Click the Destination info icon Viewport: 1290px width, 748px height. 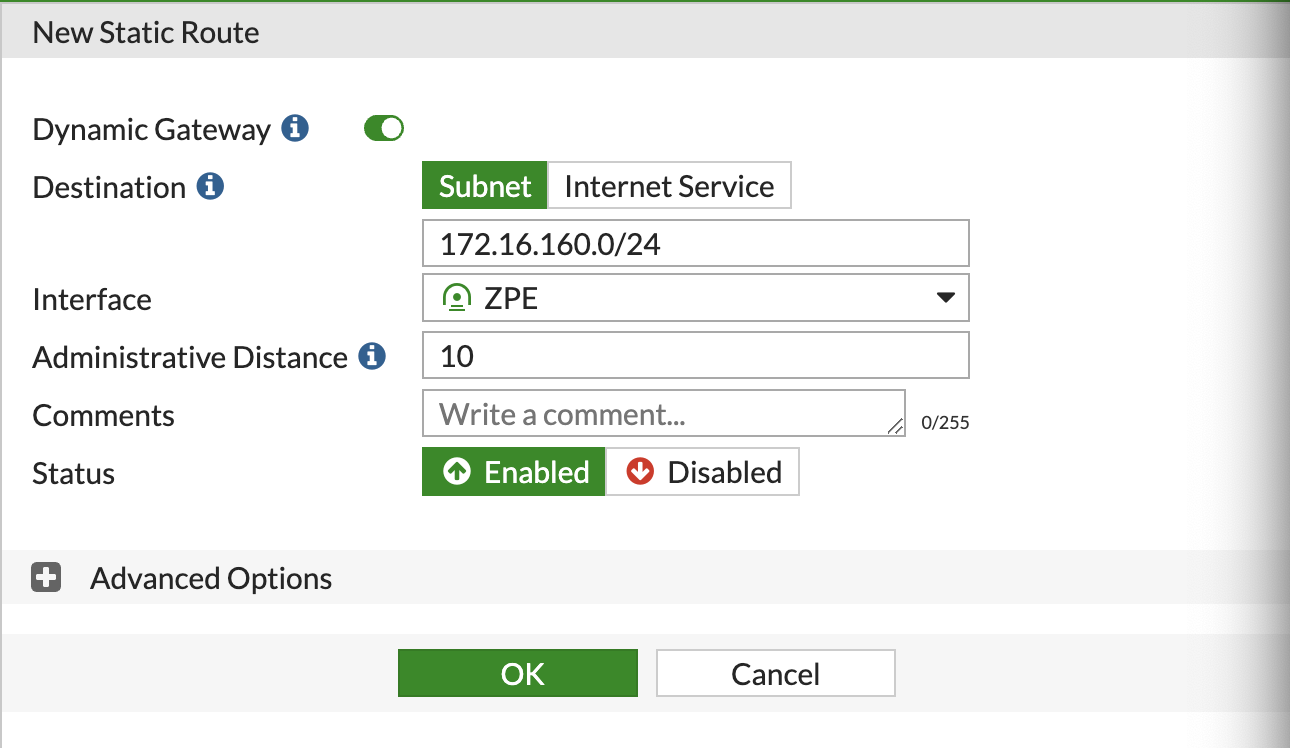[x=210, y=185]
